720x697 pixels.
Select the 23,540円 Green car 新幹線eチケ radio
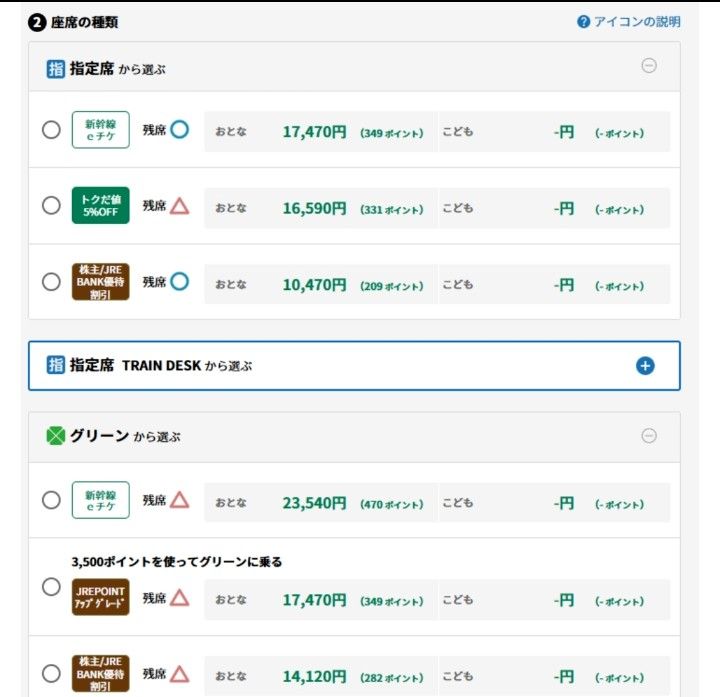(51, 500)
